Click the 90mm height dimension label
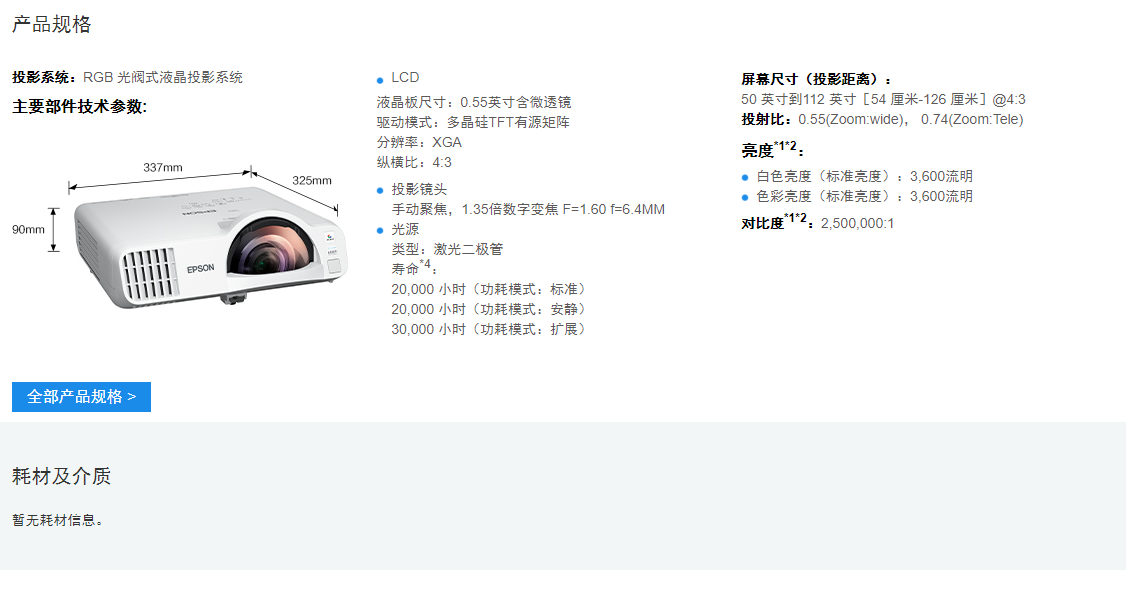The height and width of the screenshot is (594, 1126). point(28,229)
